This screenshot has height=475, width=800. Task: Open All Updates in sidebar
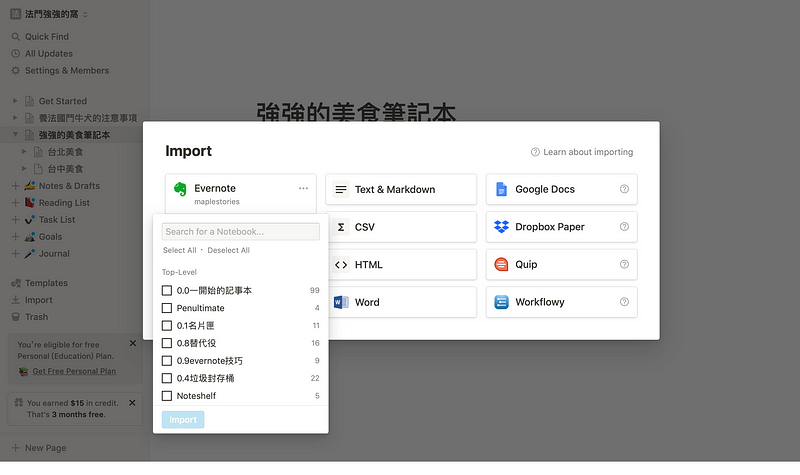[x=49, y=54]
